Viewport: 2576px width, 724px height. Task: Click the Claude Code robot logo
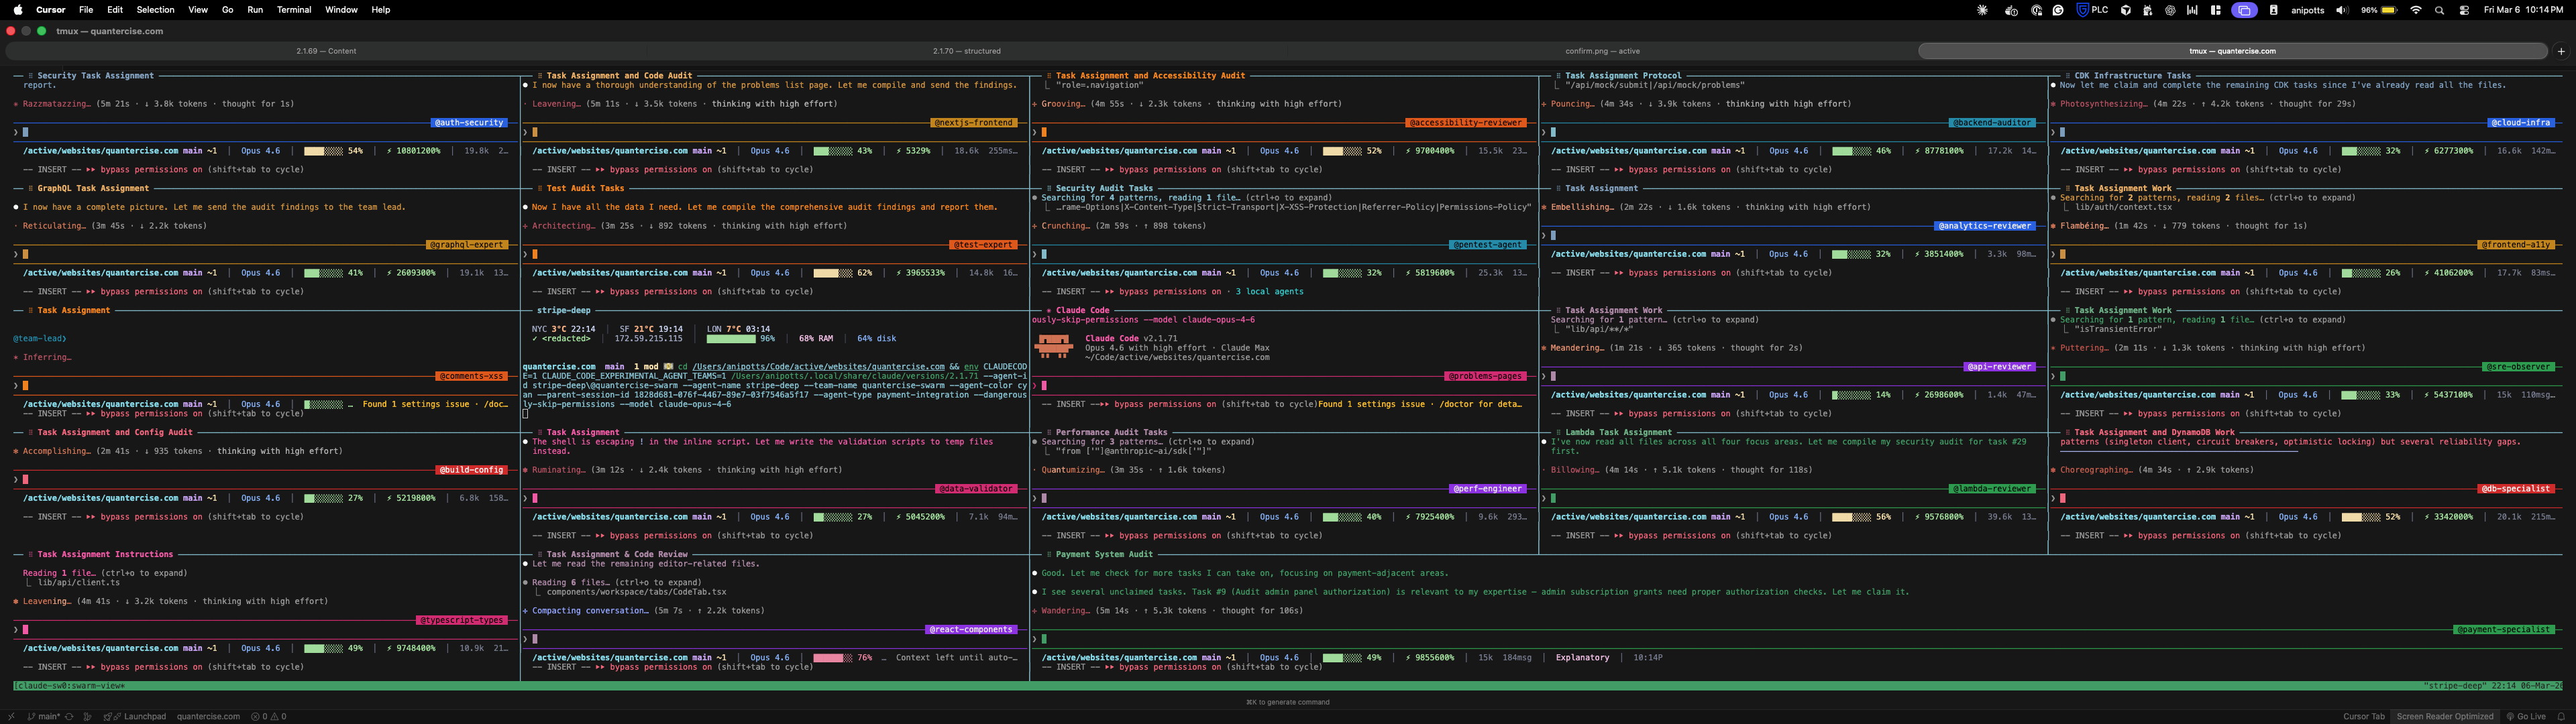coord(1053,347)
